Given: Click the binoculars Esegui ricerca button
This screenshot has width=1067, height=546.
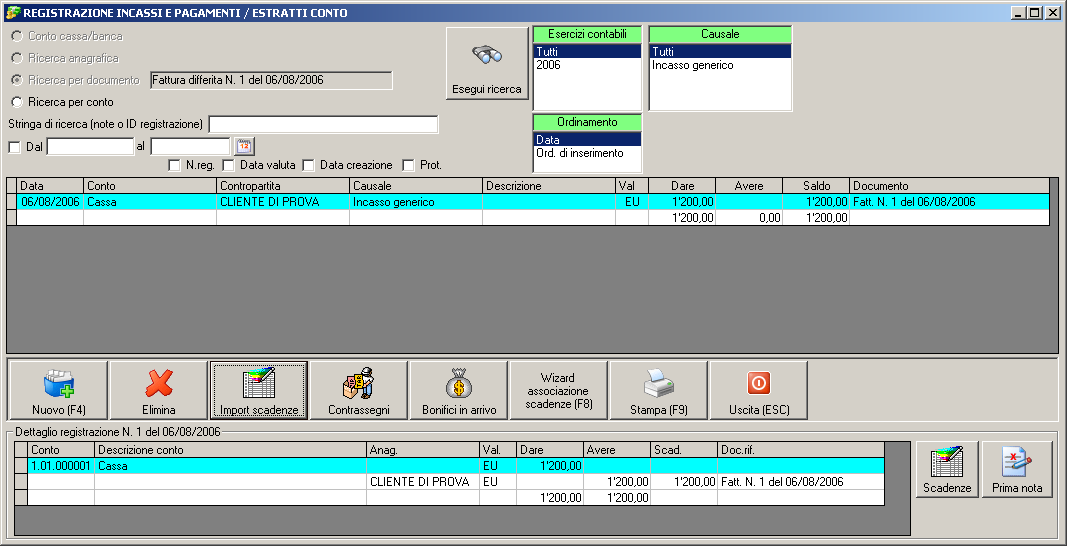Looking at the screenshot, I should click(487, 63).
